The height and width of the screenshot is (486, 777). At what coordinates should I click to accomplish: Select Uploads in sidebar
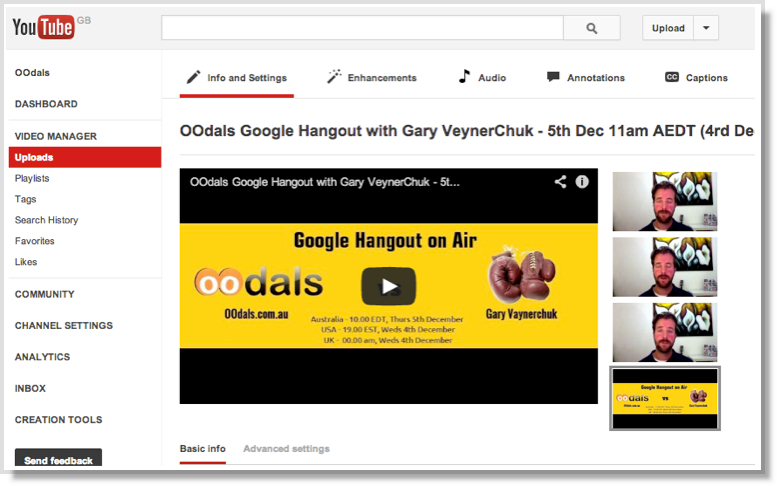(85, 157)
